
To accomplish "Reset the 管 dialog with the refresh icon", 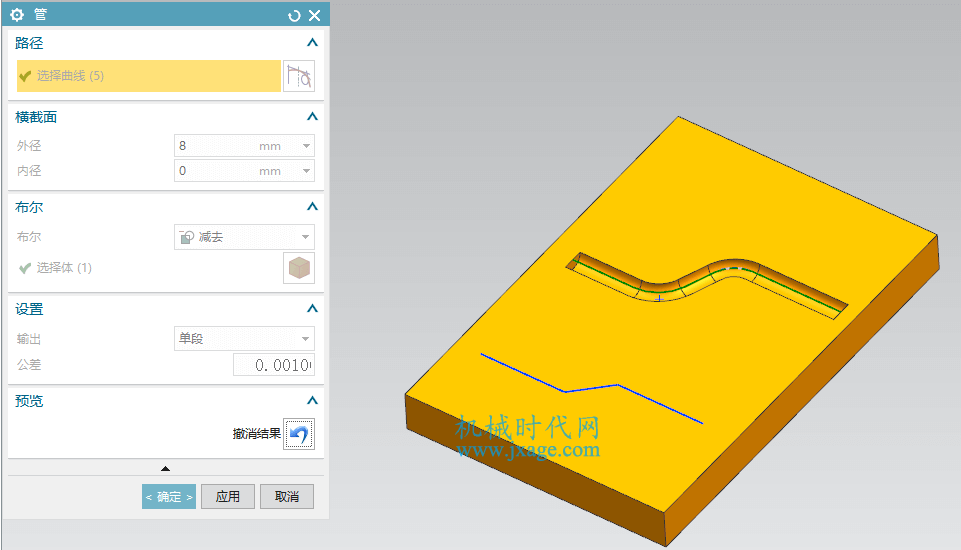I will pyautogui.click(x=294, y=16).
